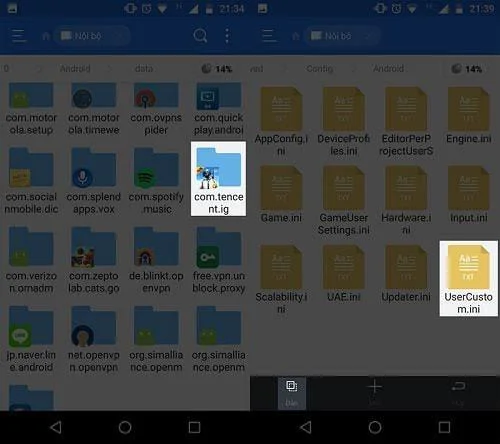This screenshot has width=500, height=444.
Task: Open Hardware.ini file
Action: pos(406,201)
